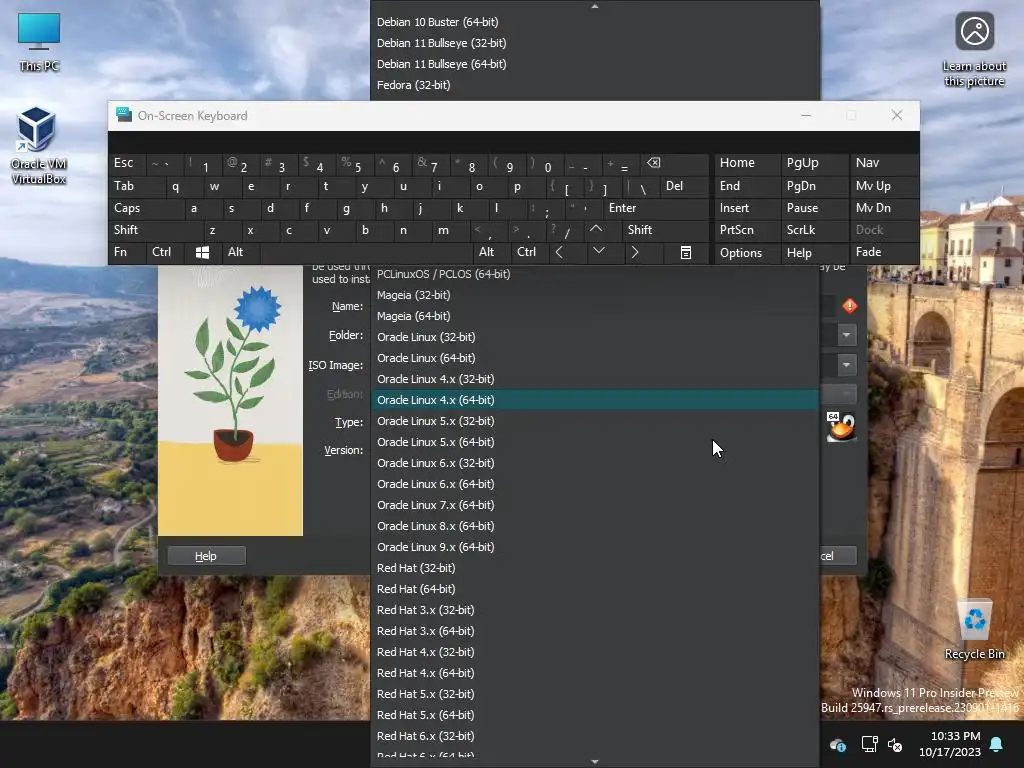Click the Enter key on keyboard

656,208
